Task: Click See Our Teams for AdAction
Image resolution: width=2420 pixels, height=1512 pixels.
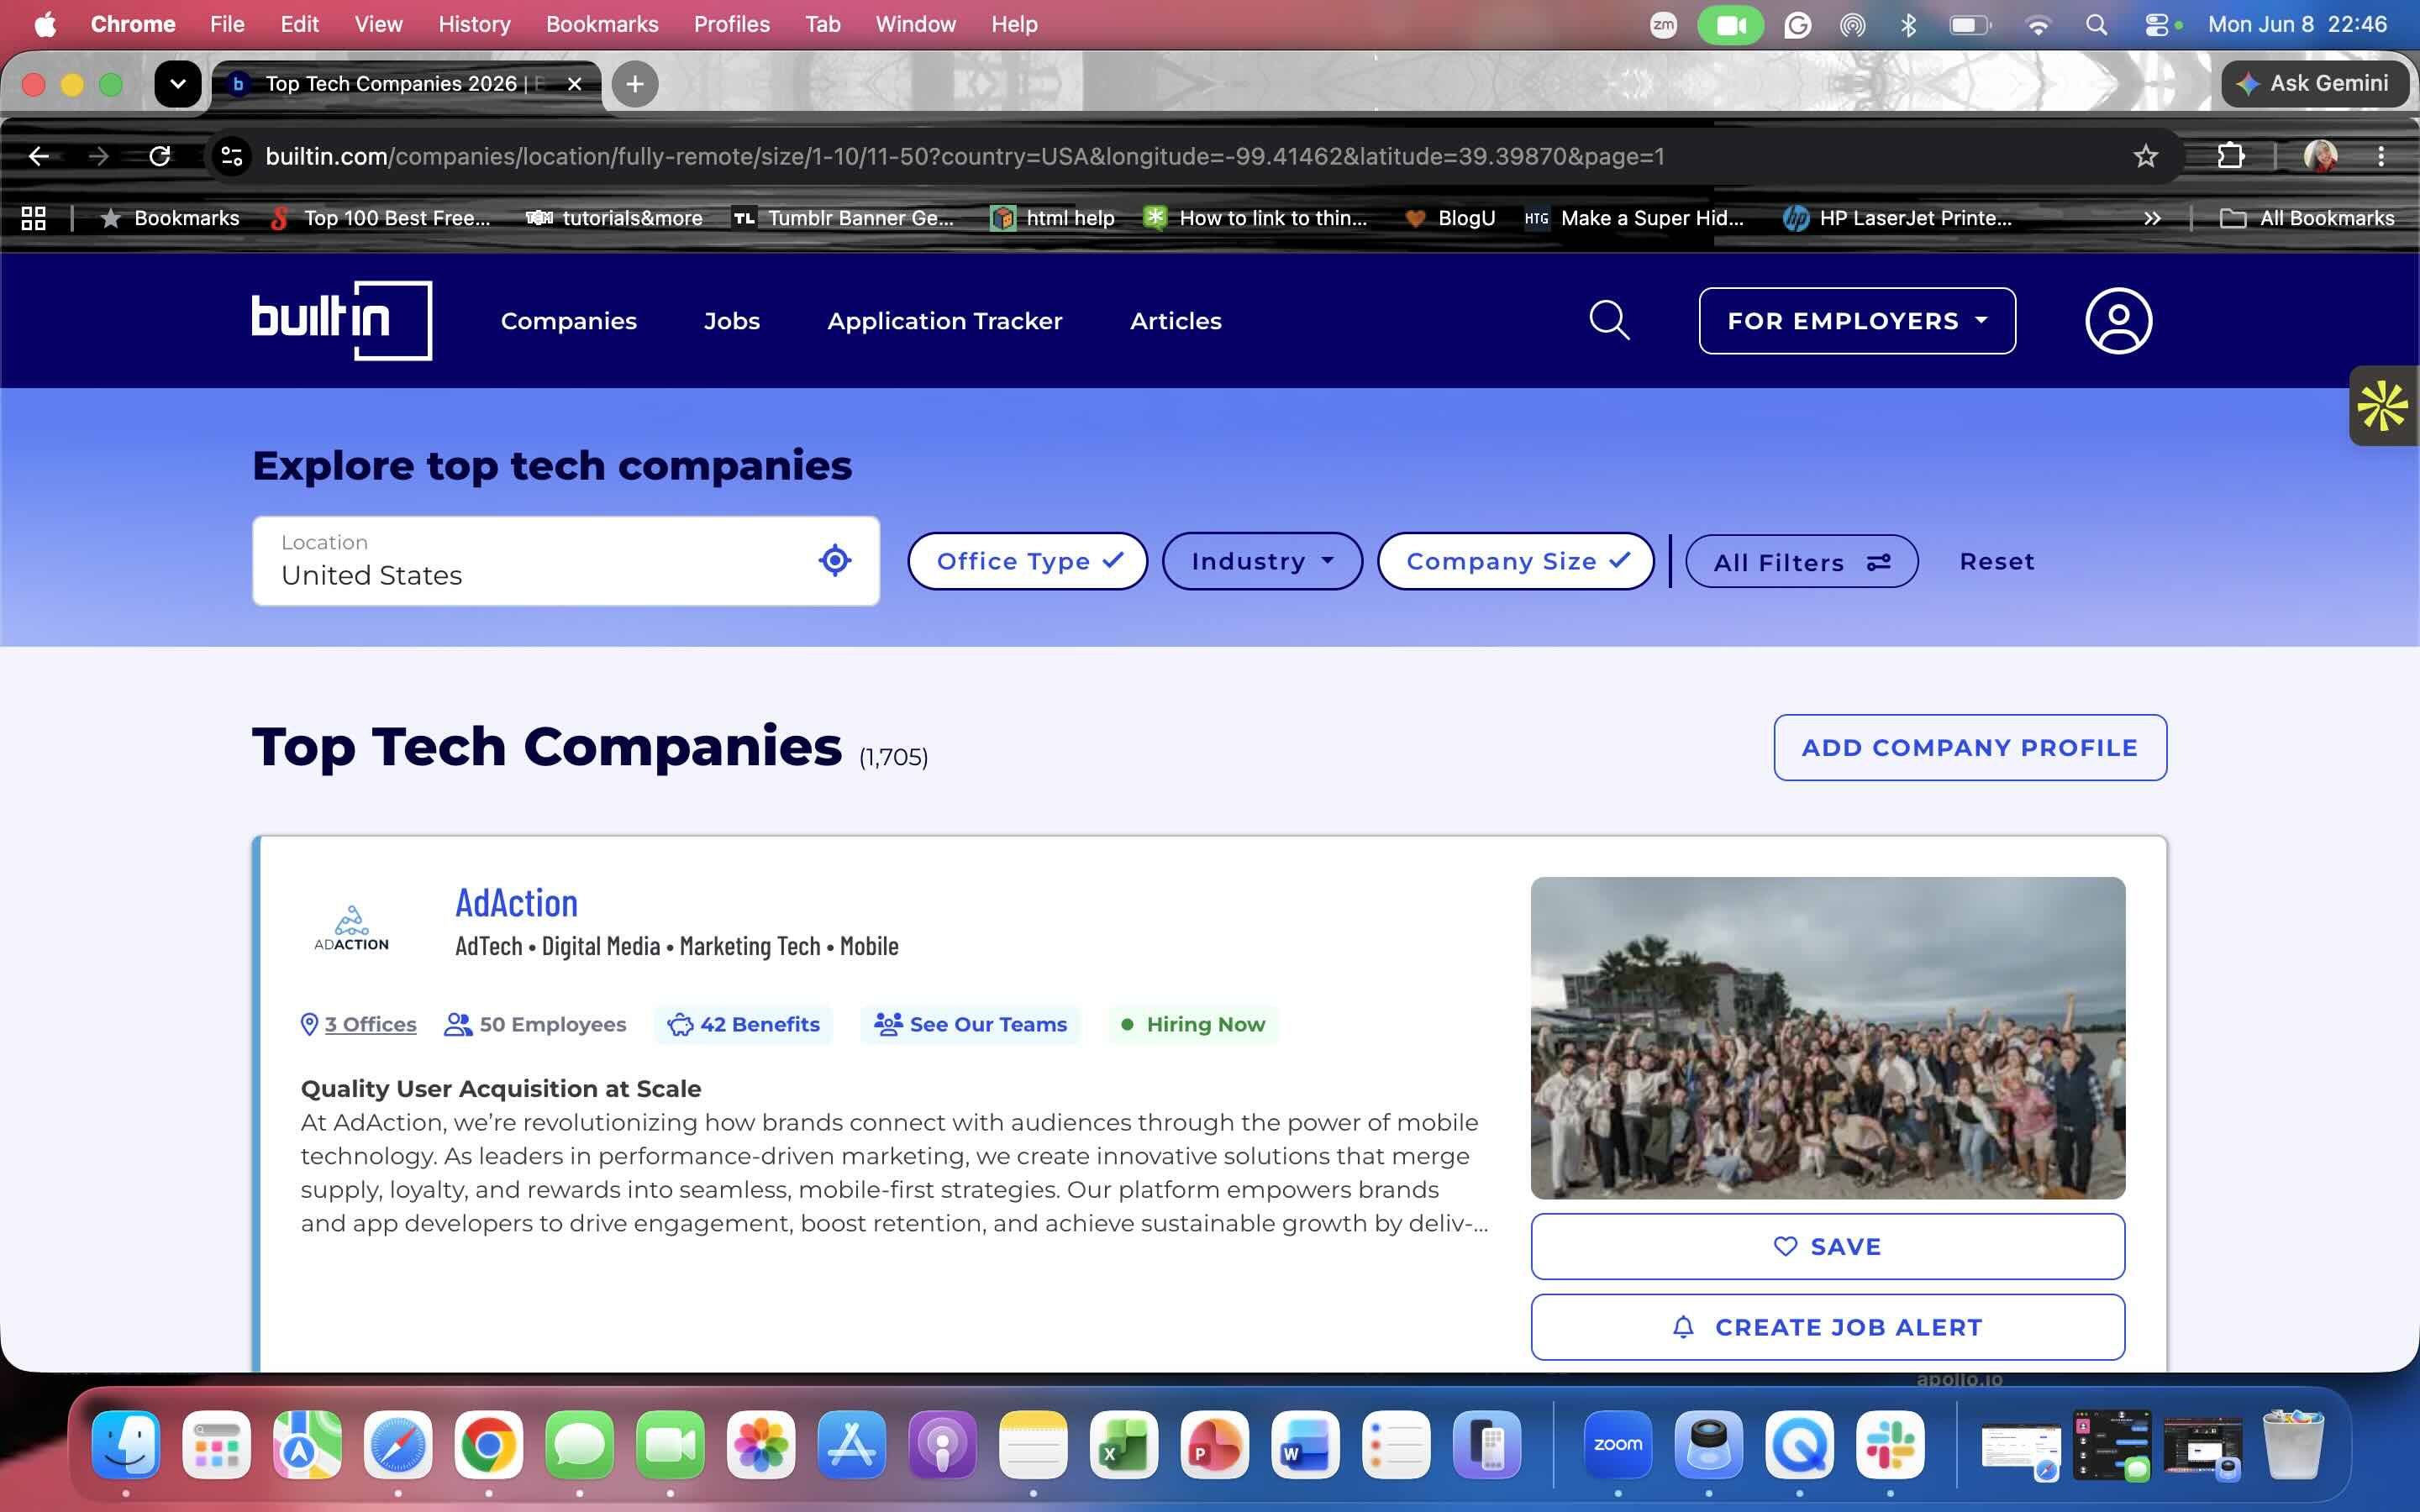Action: coord(970,1024)
